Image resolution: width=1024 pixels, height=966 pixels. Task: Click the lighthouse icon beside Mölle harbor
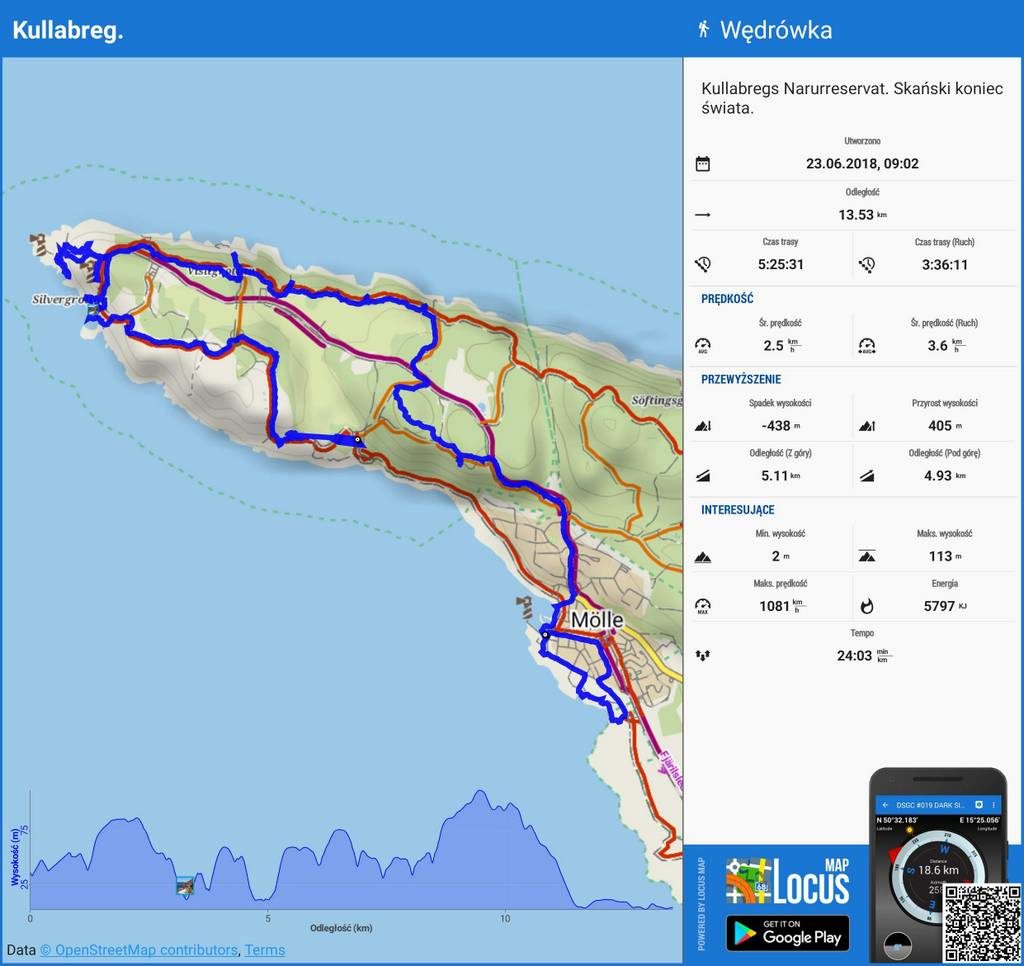pyautogui.click(x=524, y=607)
